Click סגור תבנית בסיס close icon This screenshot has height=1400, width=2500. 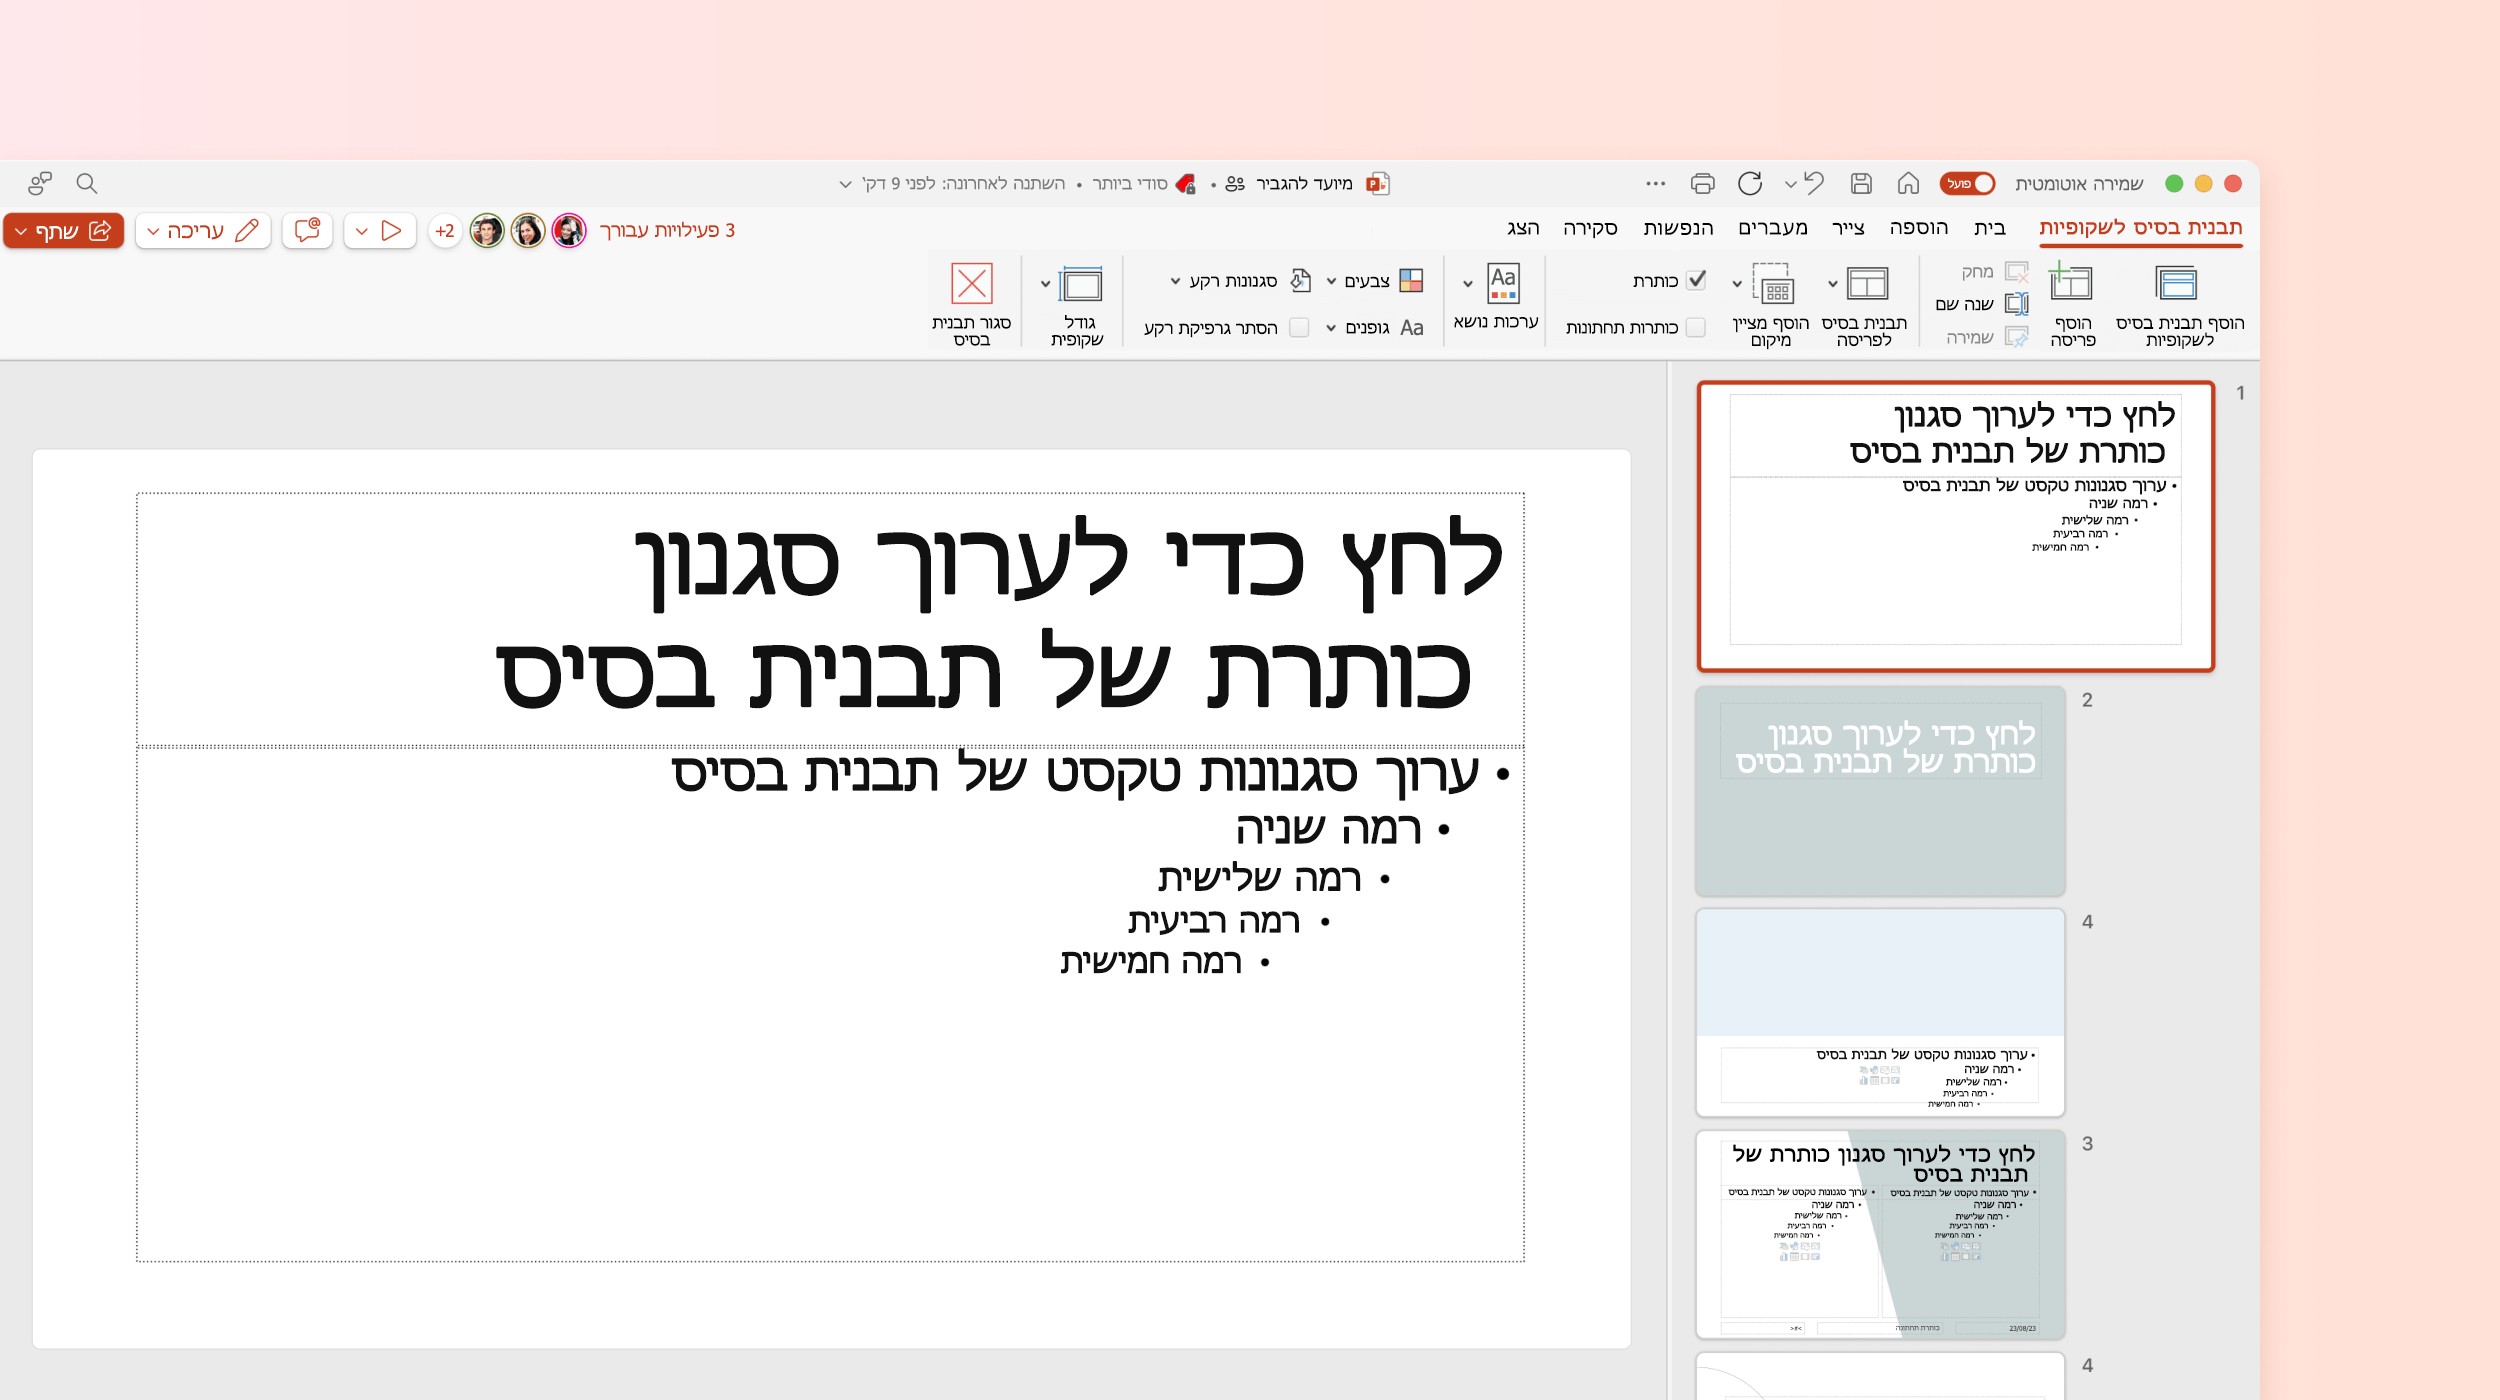click(972, 284)
